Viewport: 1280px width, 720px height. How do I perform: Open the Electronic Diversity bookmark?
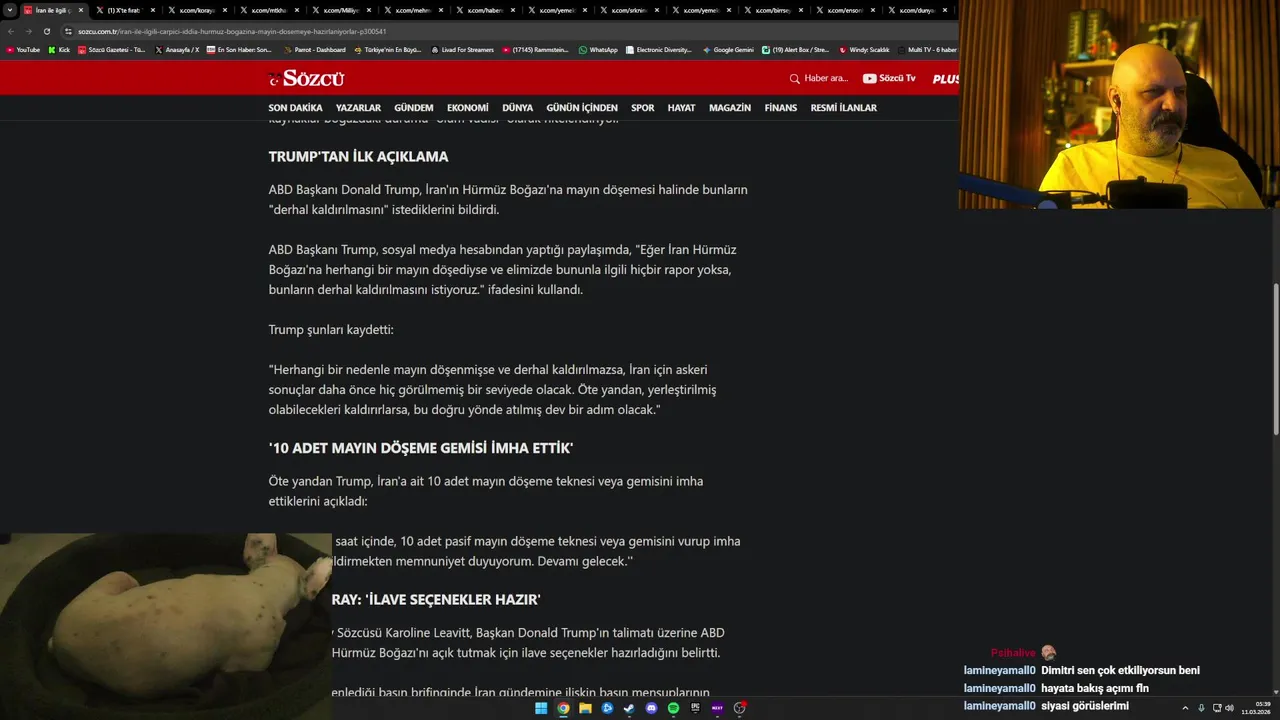pyautogui.click(x=659, y=50)
